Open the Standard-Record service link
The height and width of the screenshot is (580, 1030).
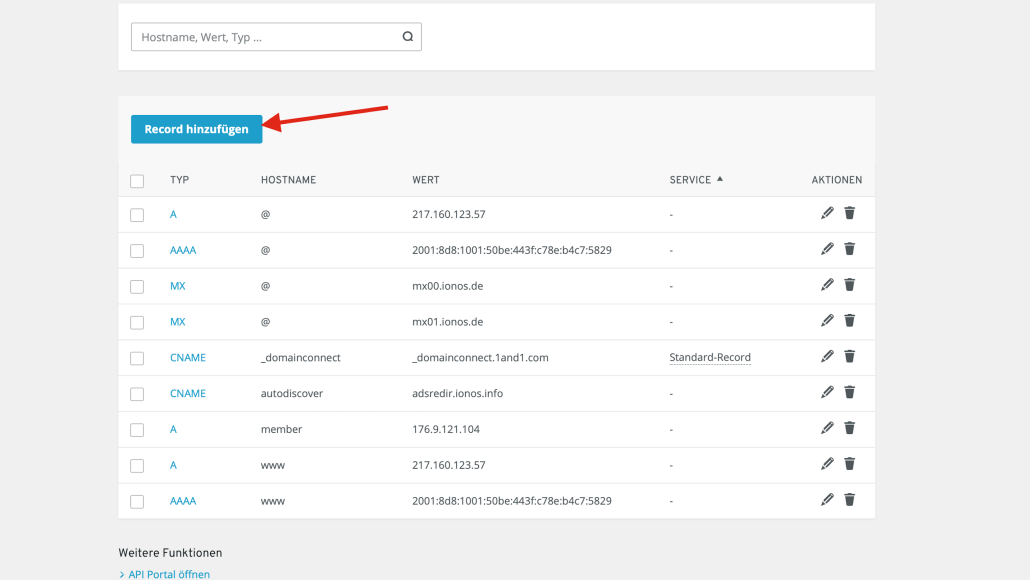[x=710, y=356]
